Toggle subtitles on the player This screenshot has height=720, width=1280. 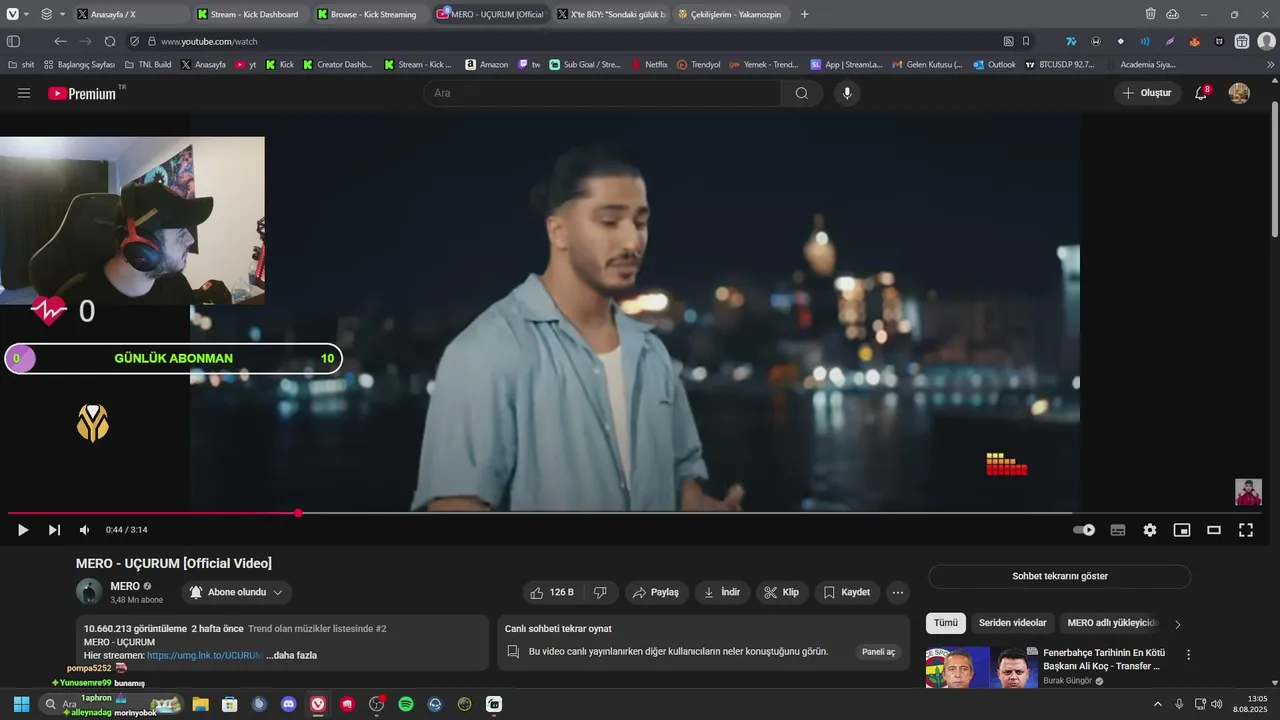click(1118, 530)
